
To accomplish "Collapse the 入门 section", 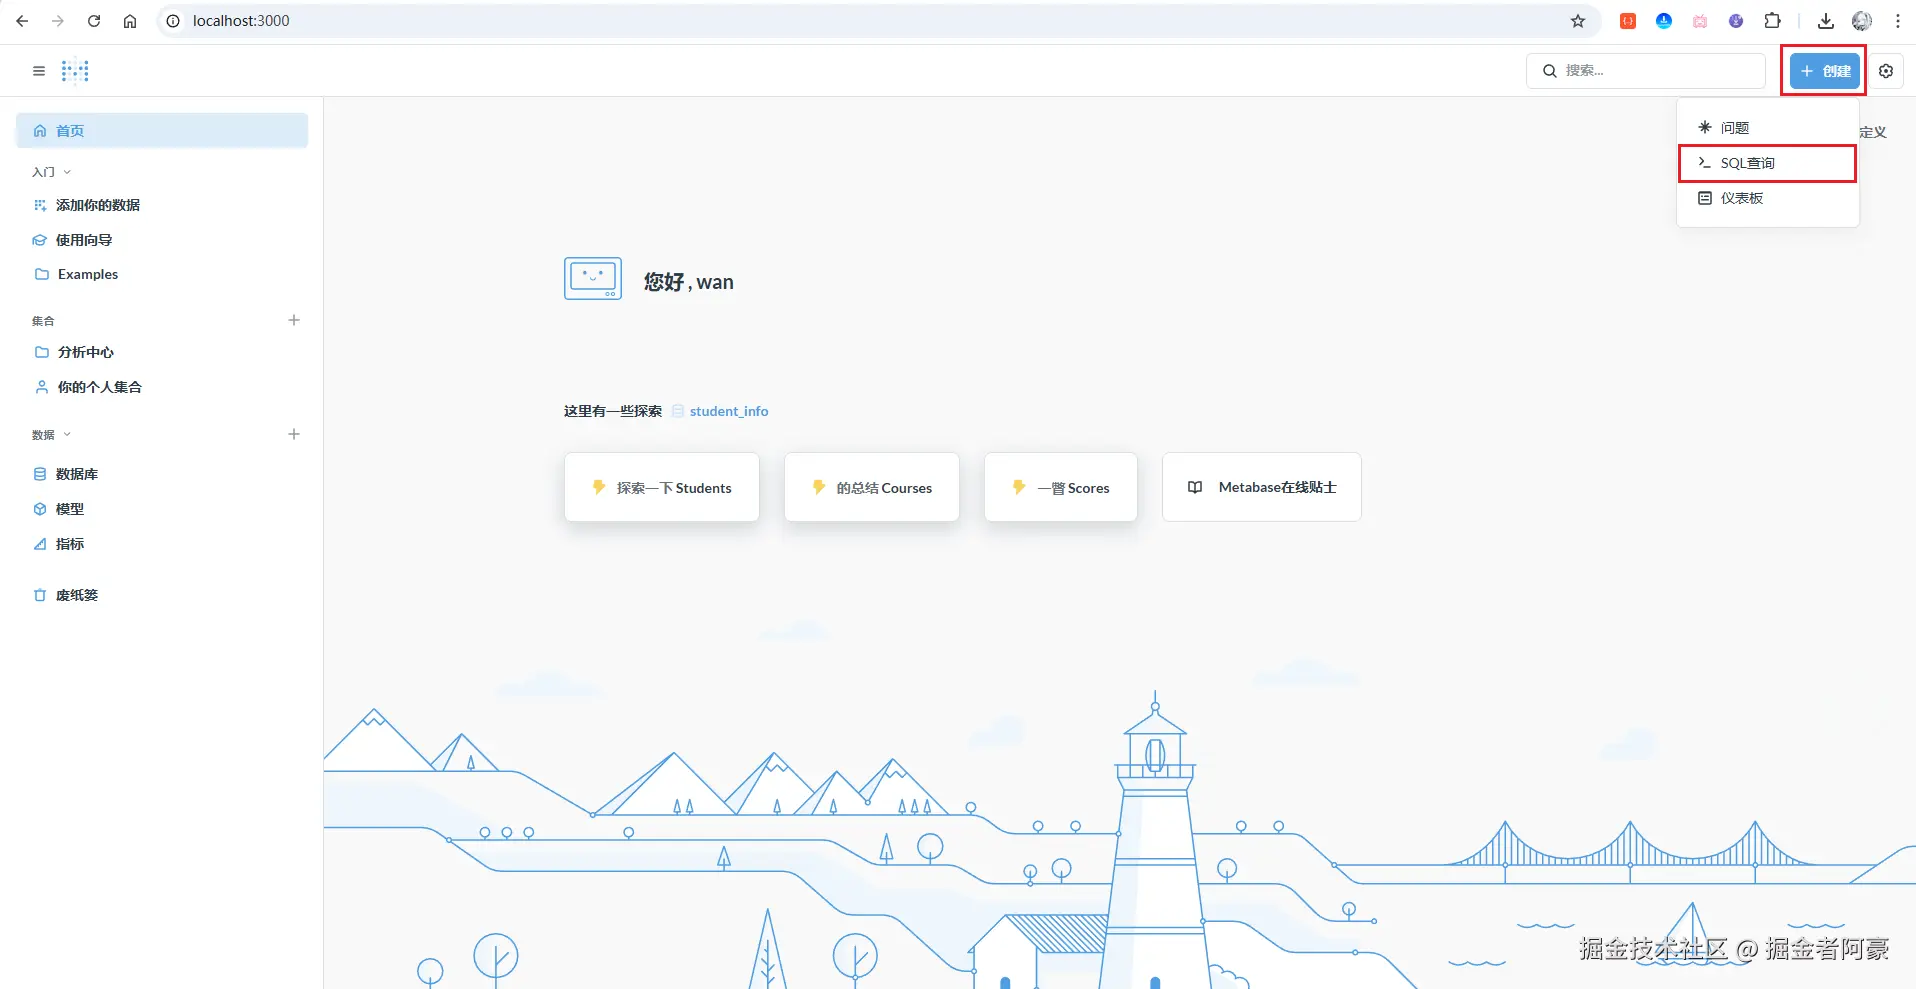I will click(x=52, y=172).
